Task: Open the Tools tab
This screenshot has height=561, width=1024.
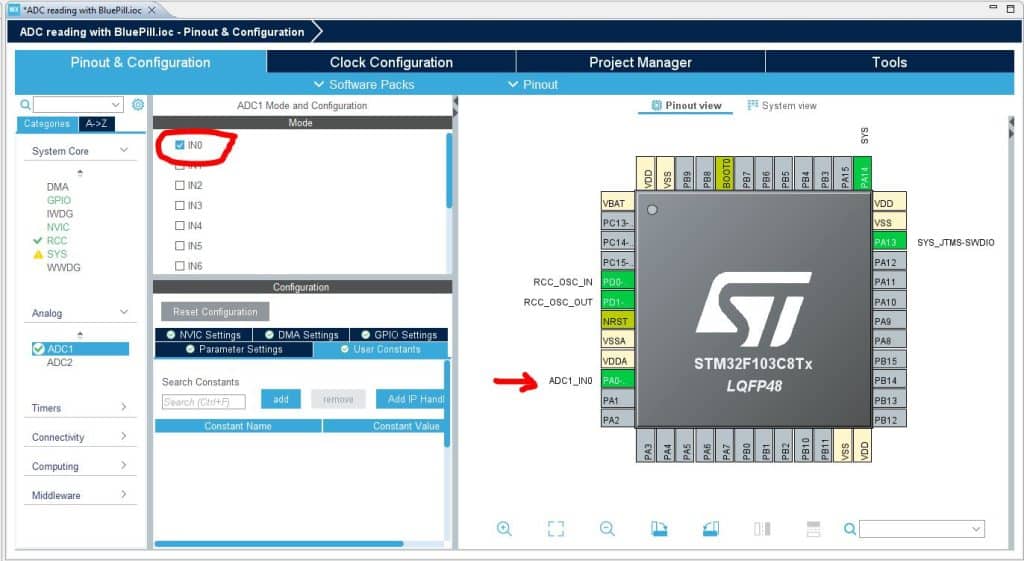Action: click(x=889, y=62)
